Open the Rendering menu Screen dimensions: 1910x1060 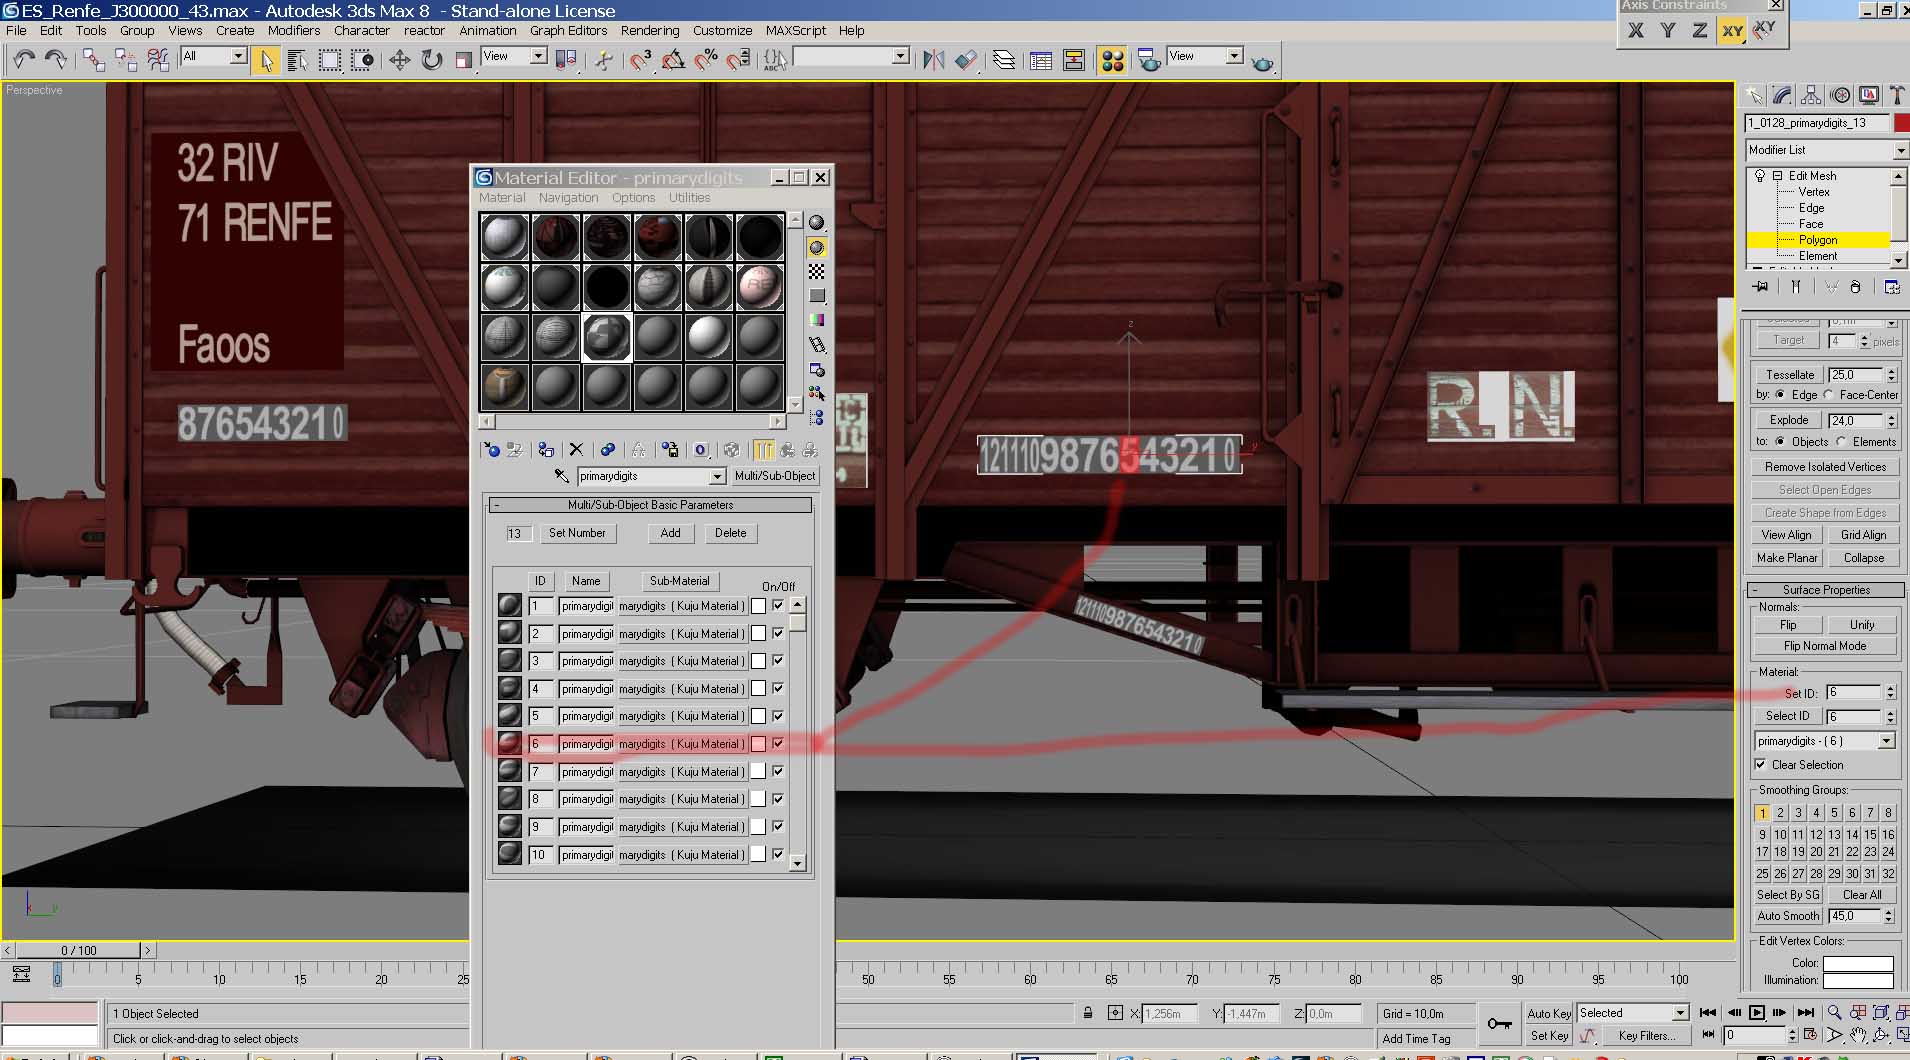tap(649, 30)
